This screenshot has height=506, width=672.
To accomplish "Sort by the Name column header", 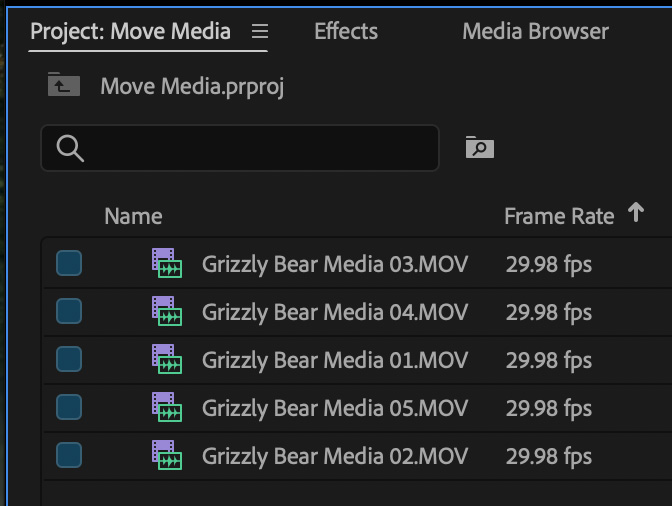I will (x=133, y=216).
